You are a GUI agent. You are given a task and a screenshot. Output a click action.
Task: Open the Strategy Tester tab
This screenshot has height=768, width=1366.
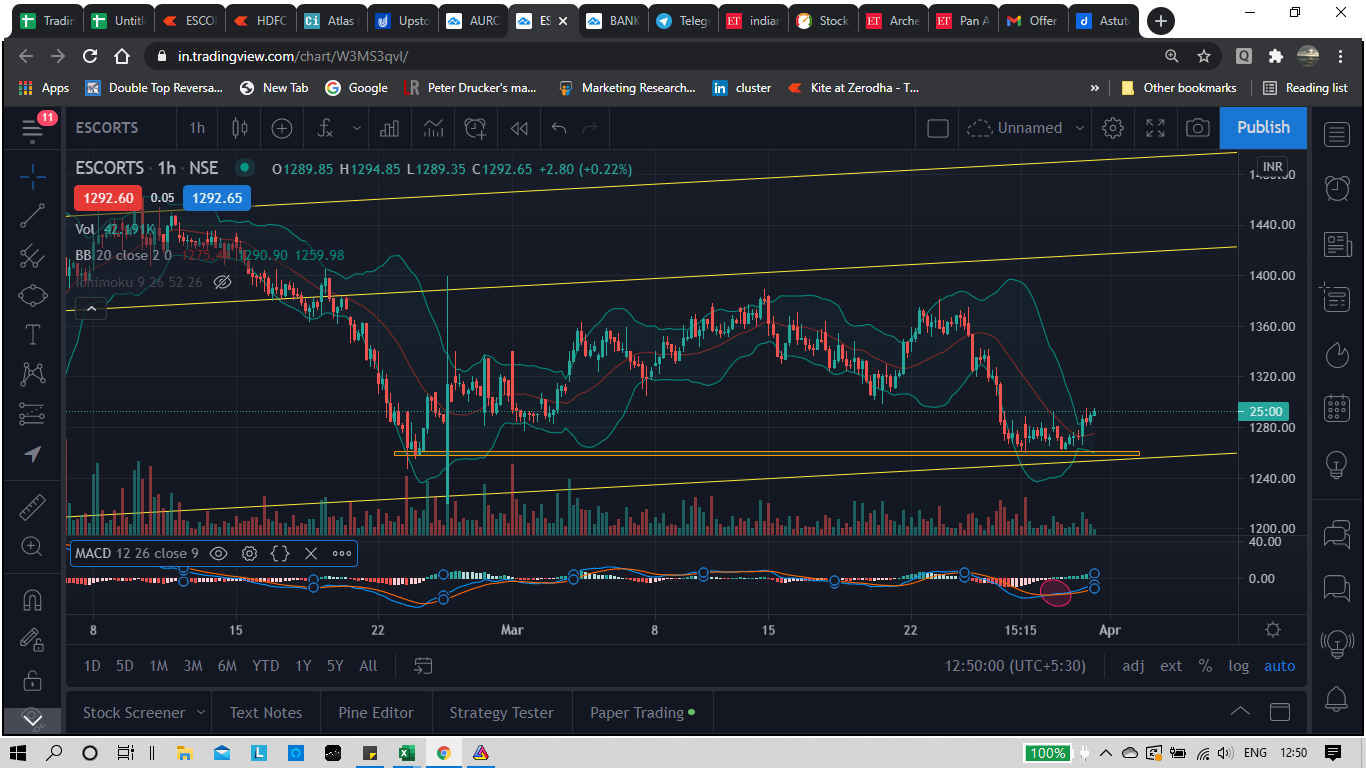click(x=501, y=713)
